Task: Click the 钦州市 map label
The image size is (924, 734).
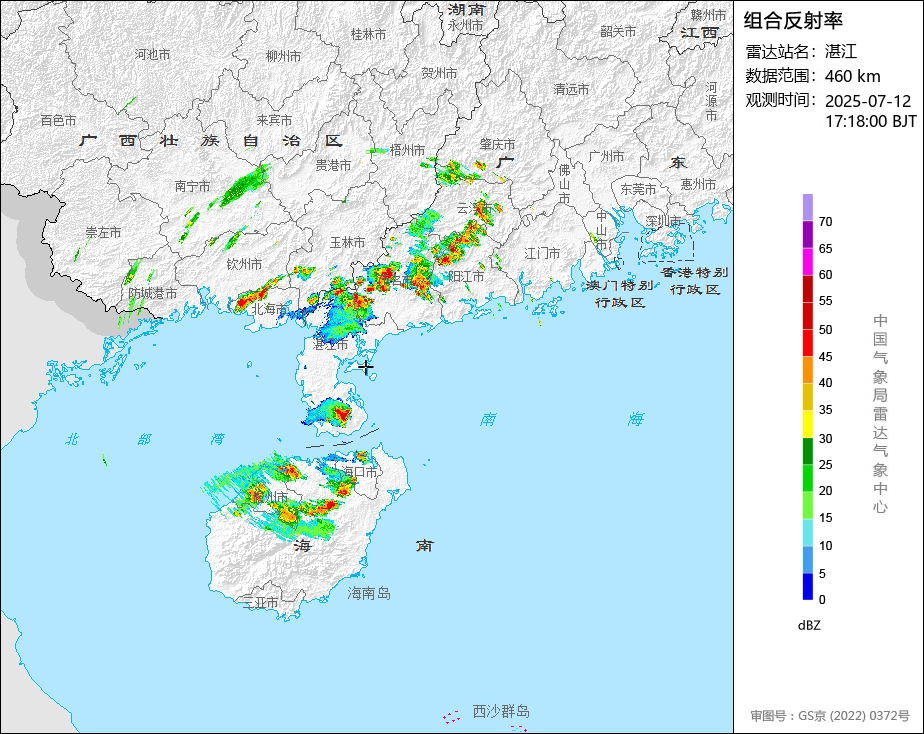Action: pyautogui.click(x=244, y=264)
